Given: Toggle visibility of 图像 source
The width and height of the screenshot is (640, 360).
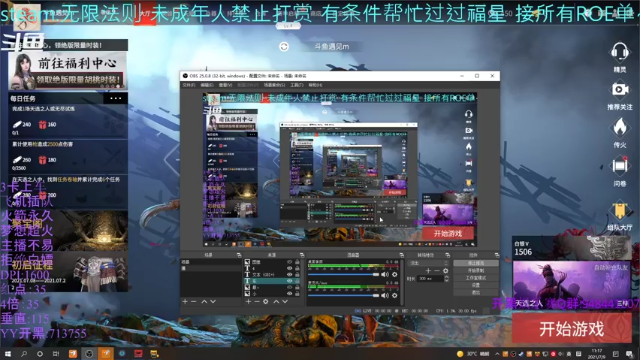Looking at the screenshot, I should [290, 262].
